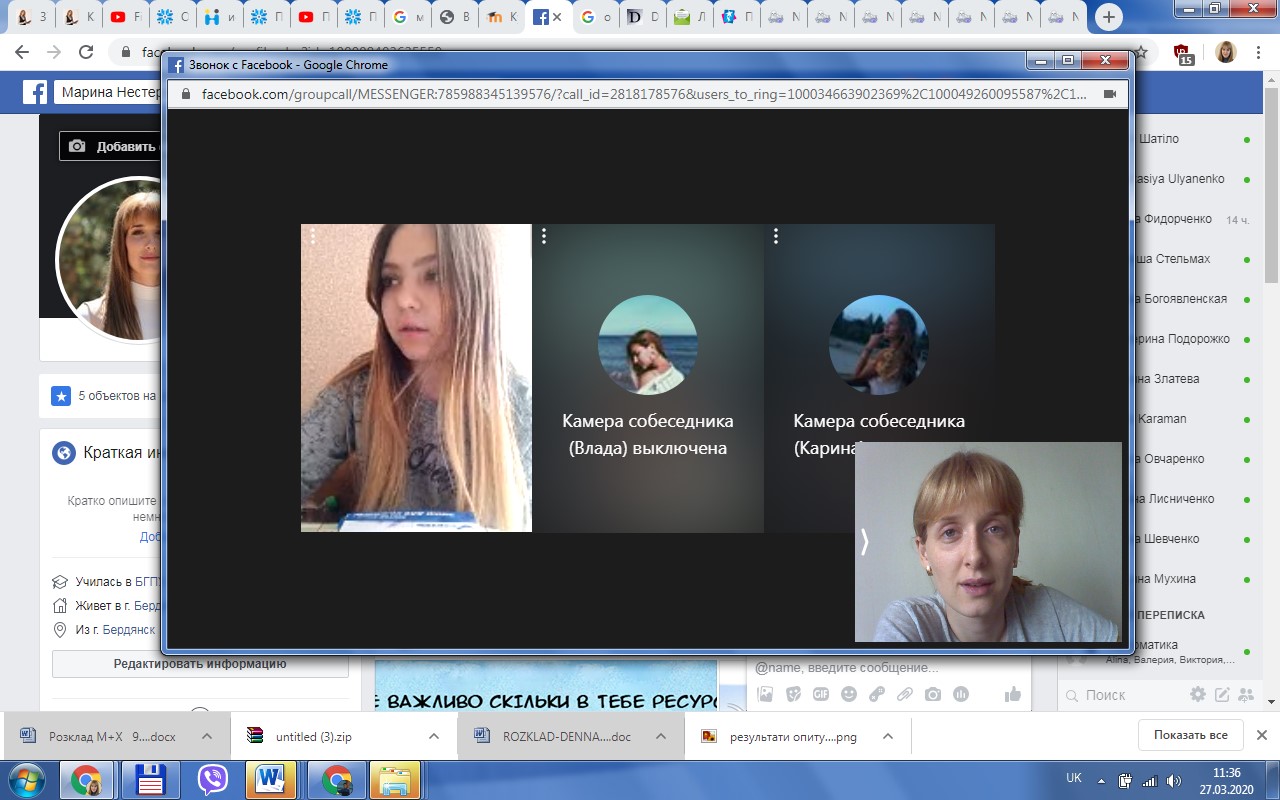
Task: Click new message compose icon in chat sidebar
Action: click(x=1222, y=694)
